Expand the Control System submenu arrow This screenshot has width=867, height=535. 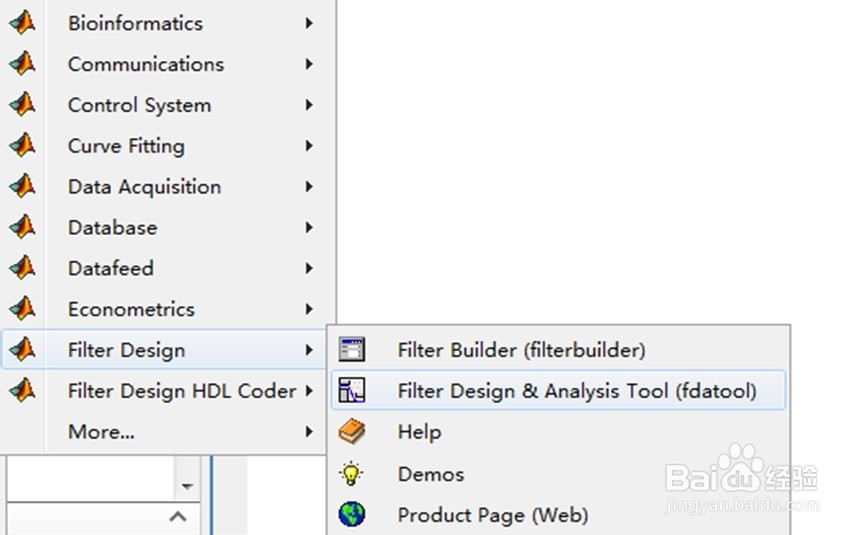309,105
